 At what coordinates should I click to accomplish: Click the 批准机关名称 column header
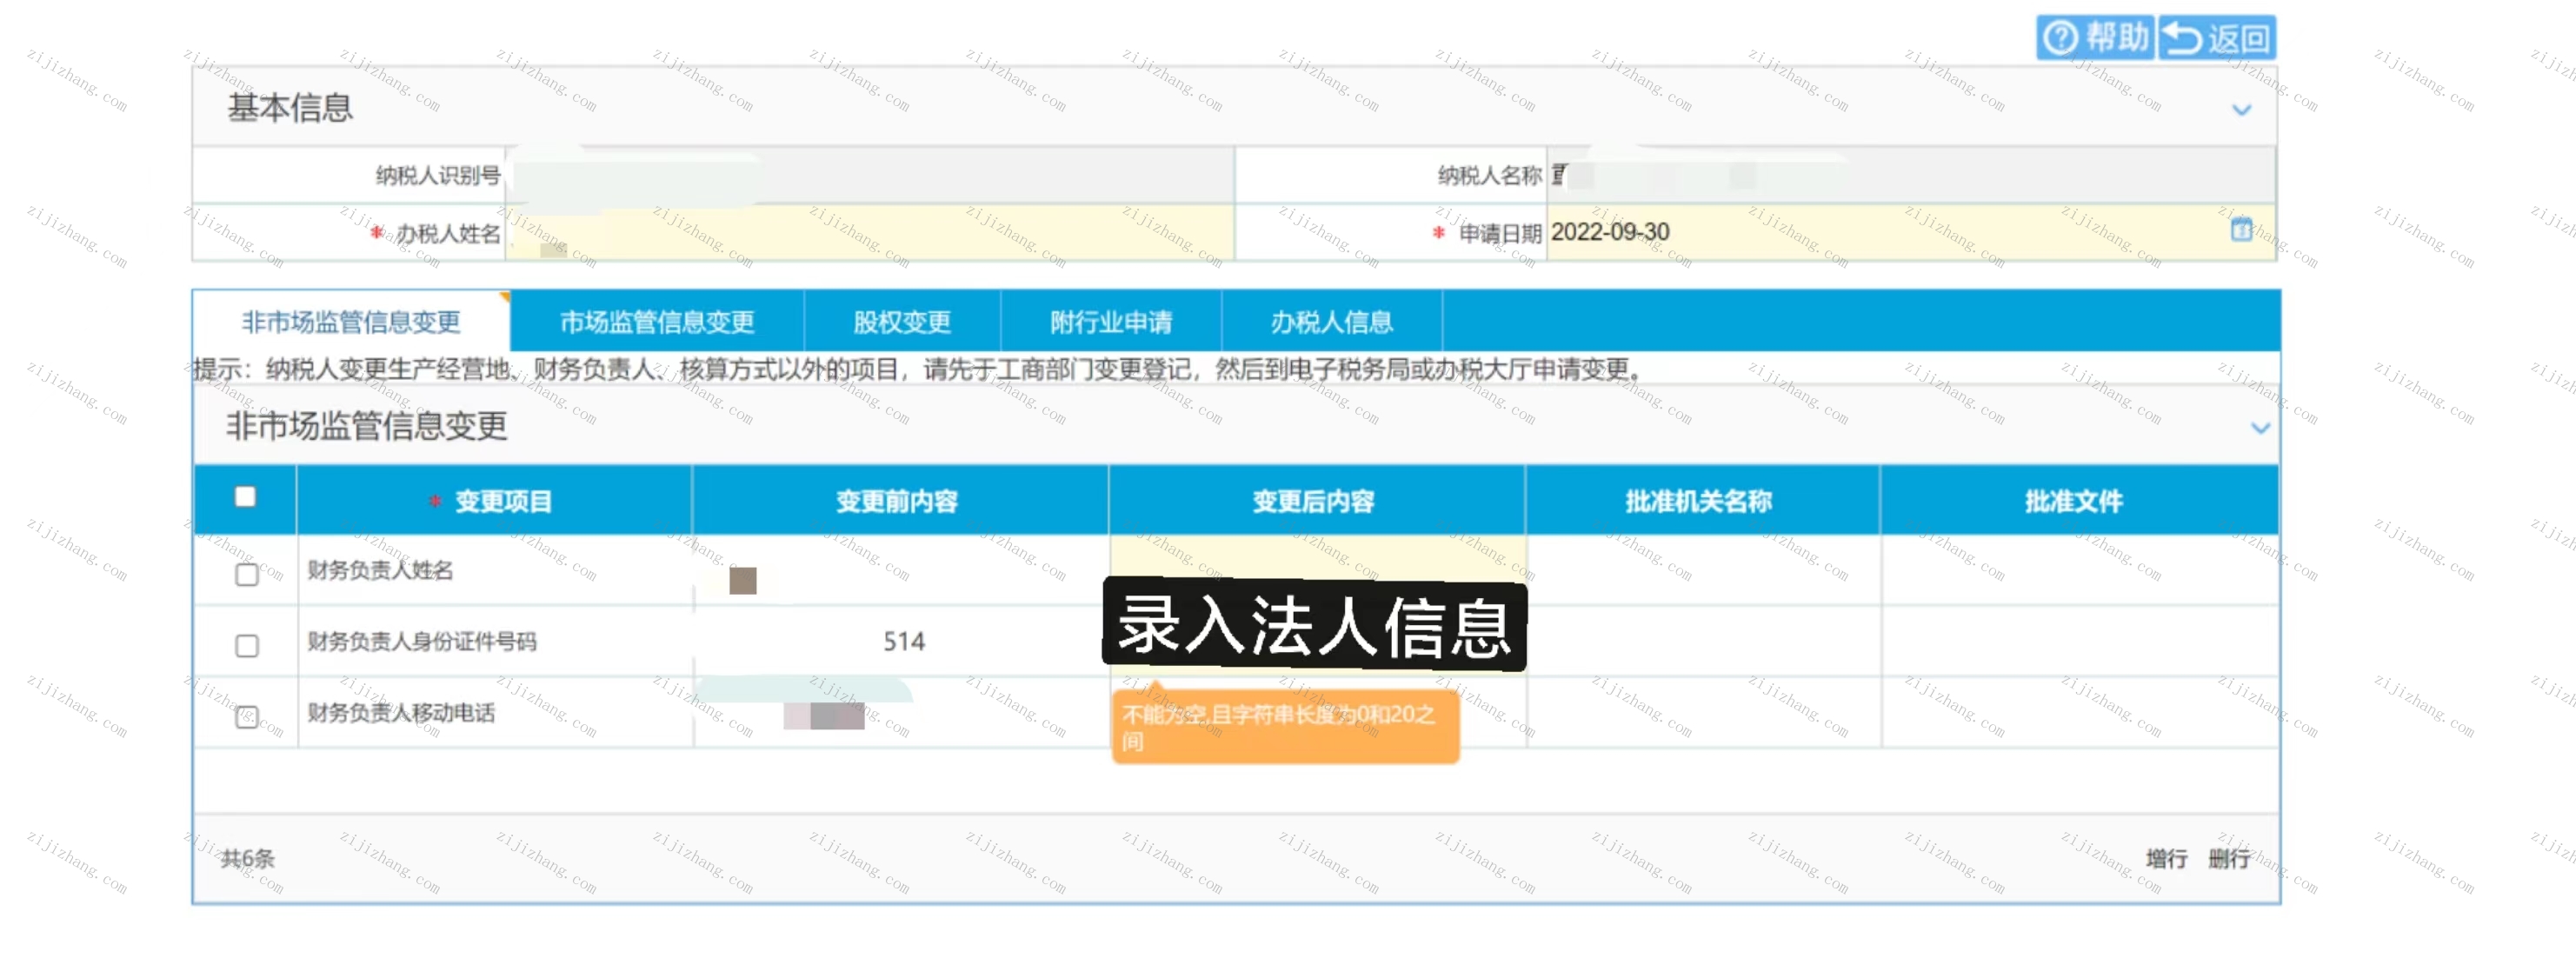pyautogui.click(x=1701, y=501)
